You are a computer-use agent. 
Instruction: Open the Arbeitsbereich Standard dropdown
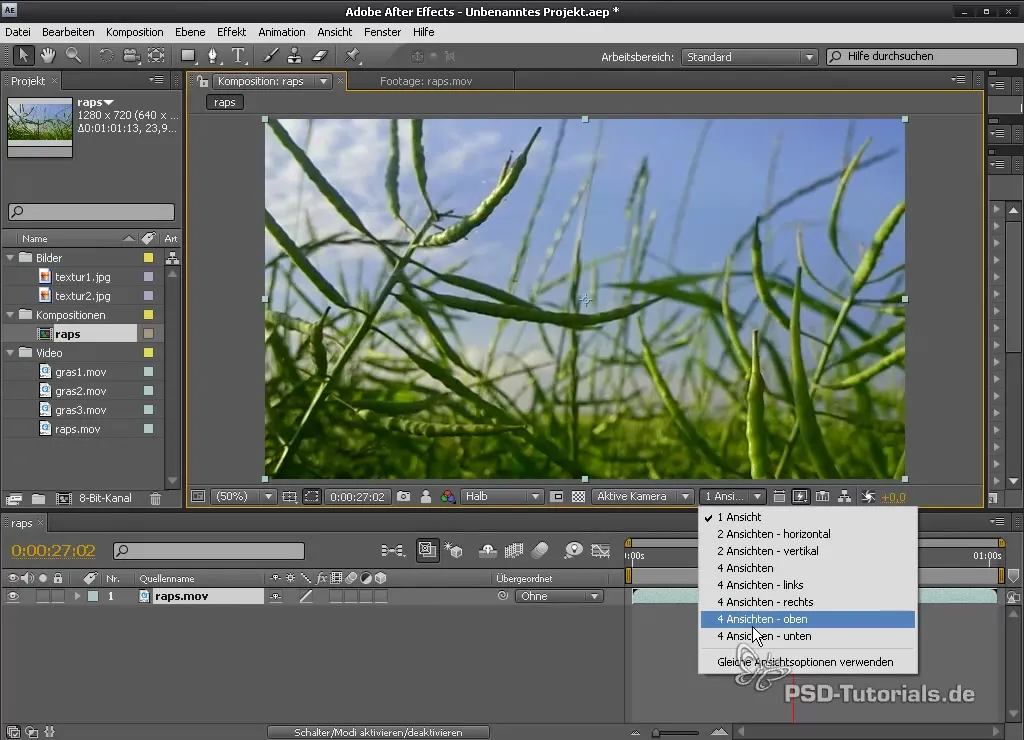(x=749, y=57)
